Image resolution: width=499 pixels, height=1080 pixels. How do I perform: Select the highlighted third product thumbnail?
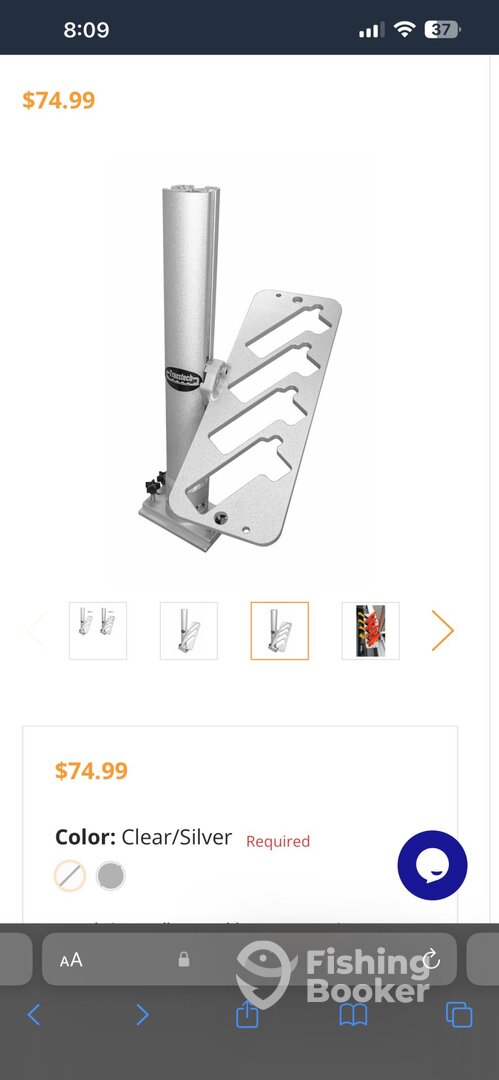[280, 631]
